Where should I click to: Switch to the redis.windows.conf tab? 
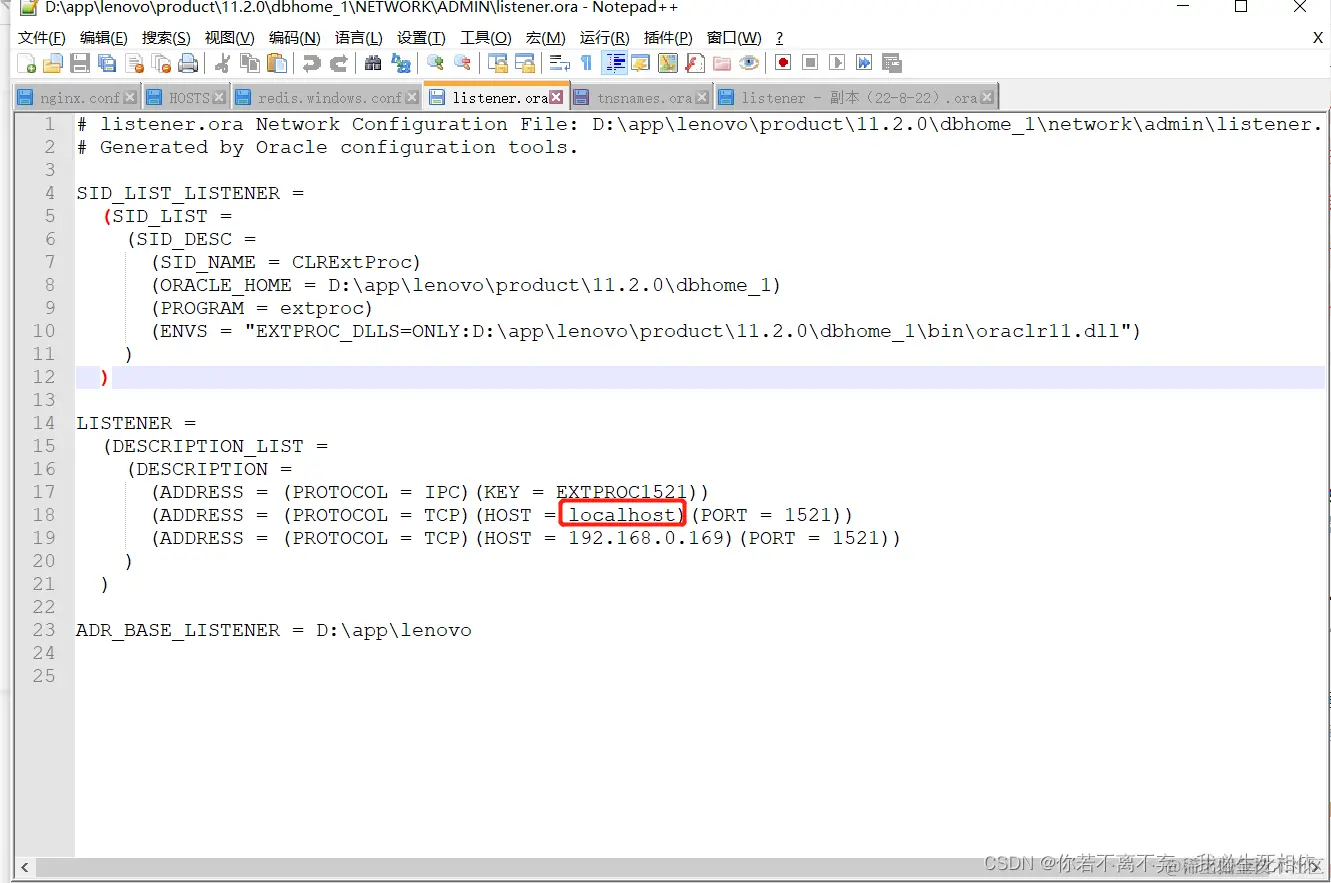pos(329,98)
